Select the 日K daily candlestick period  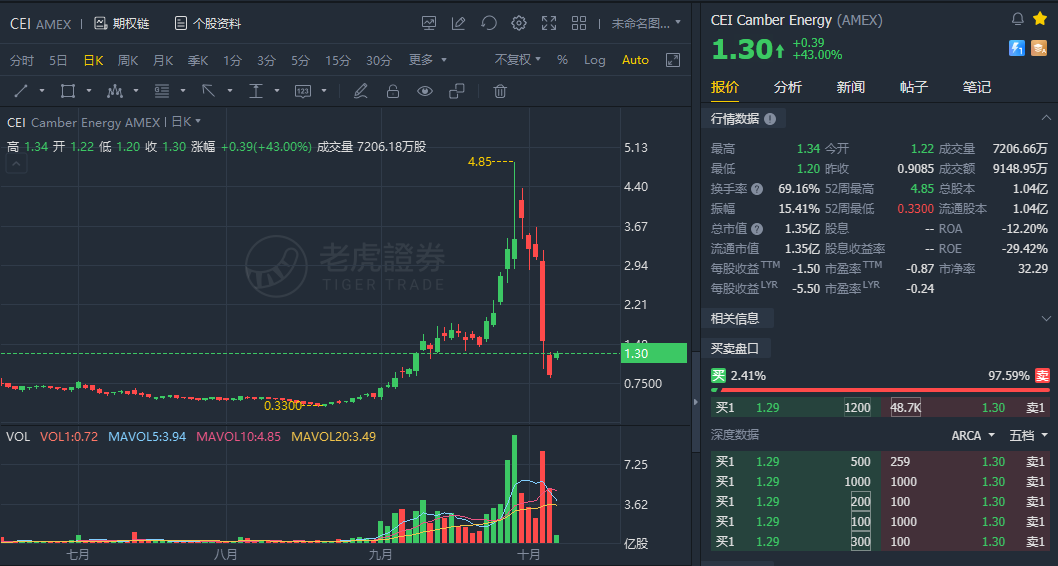[x=93, y=60]
